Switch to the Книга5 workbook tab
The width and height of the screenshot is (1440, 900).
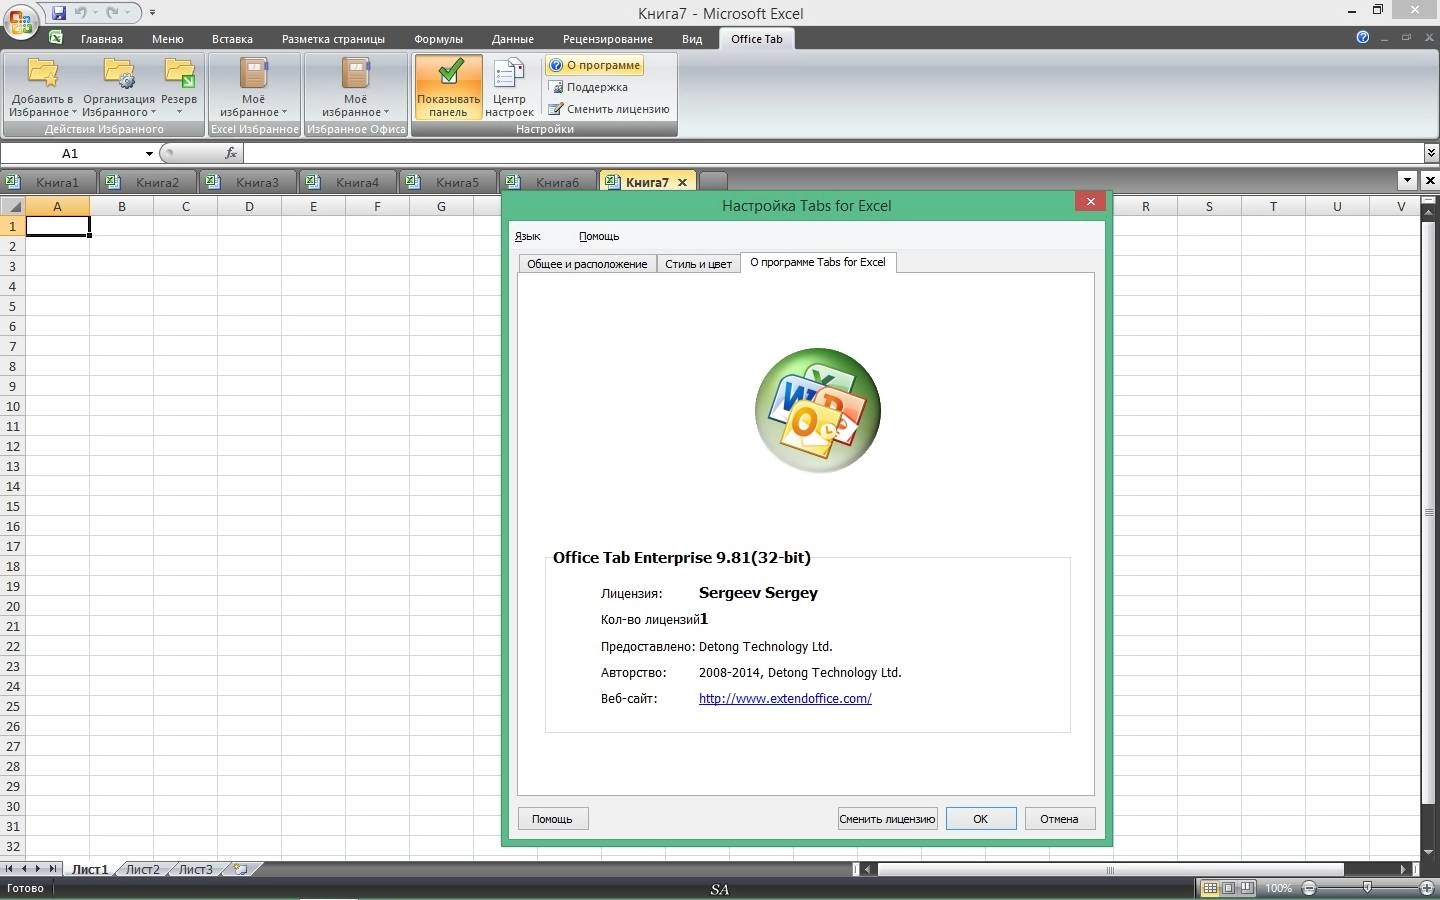click(x=447, y=182)
